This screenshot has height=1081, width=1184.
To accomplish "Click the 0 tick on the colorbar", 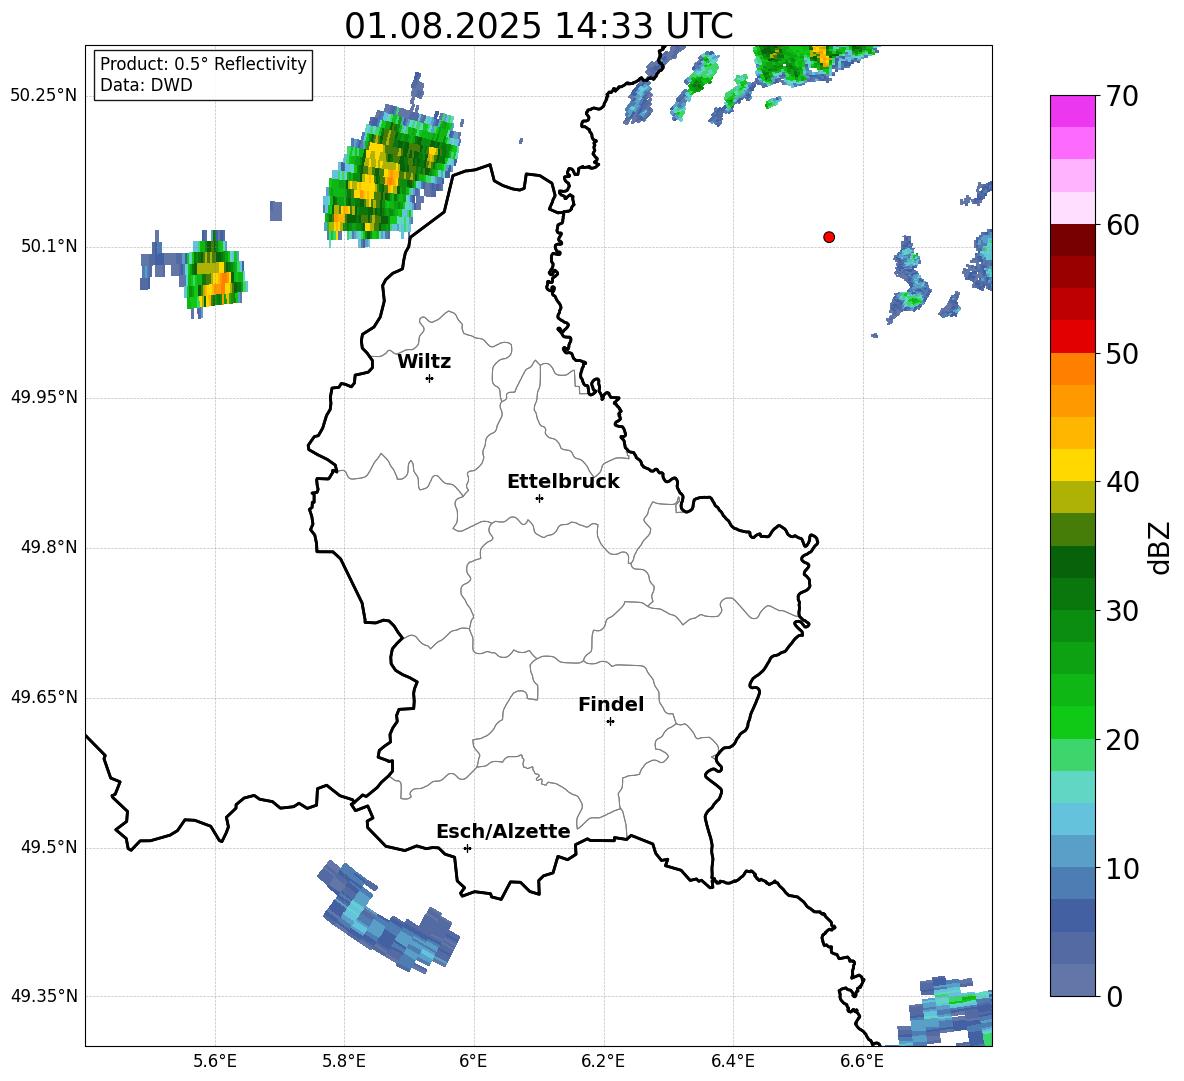I will 1114,996.
